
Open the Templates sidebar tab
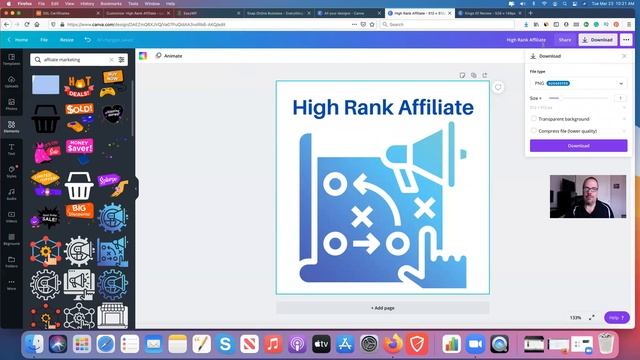click(x=11, y=59)
